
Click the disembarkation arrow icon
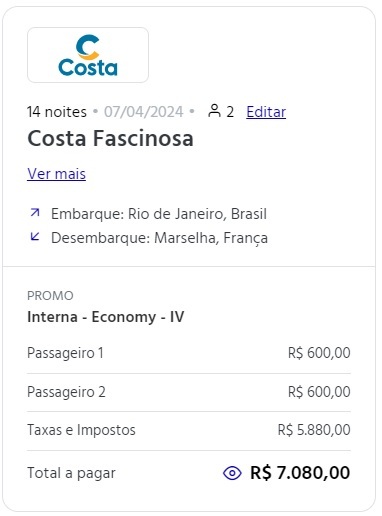35,237
